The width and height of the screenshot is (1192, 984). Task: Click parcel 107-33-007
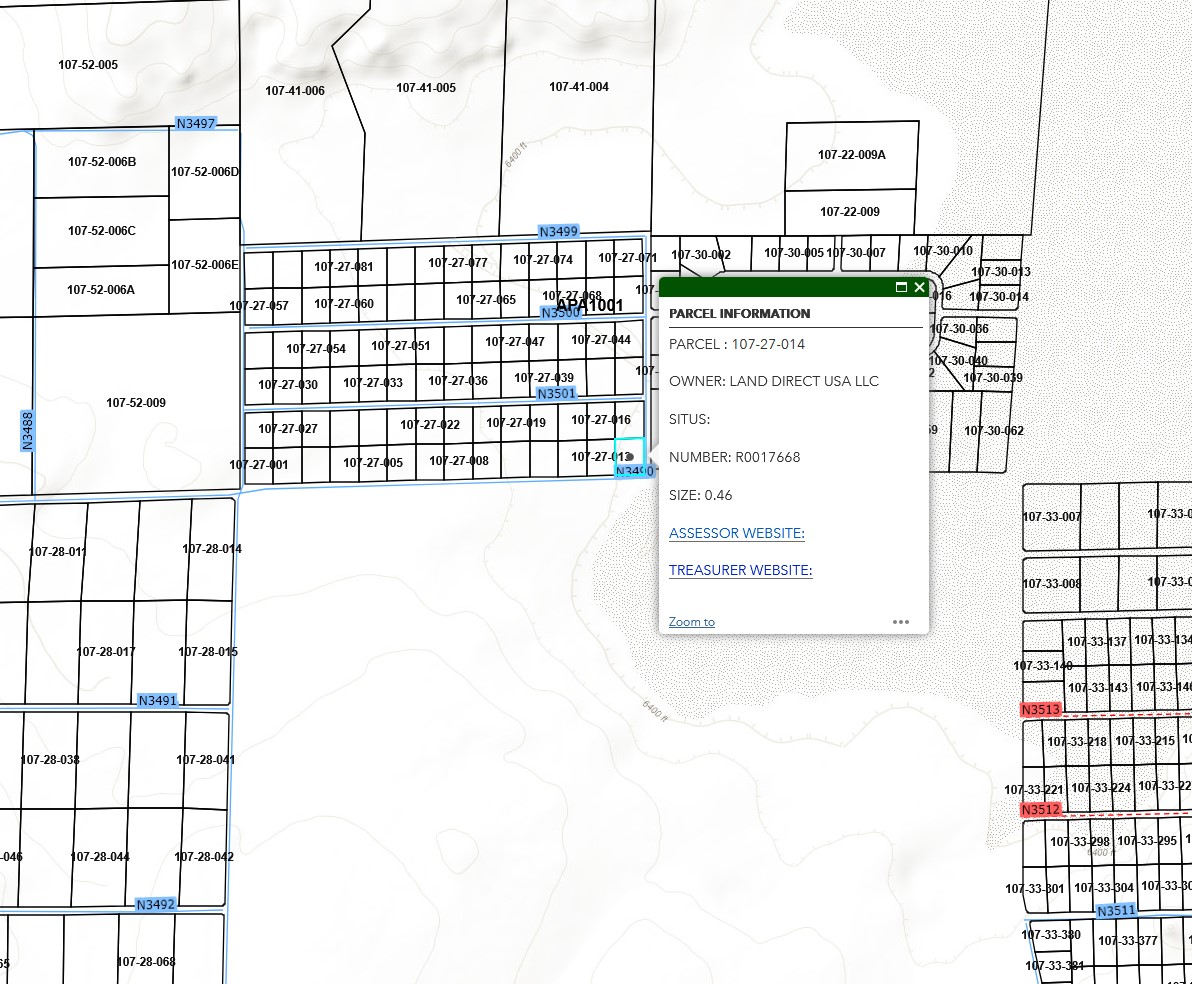point(1051,517)
